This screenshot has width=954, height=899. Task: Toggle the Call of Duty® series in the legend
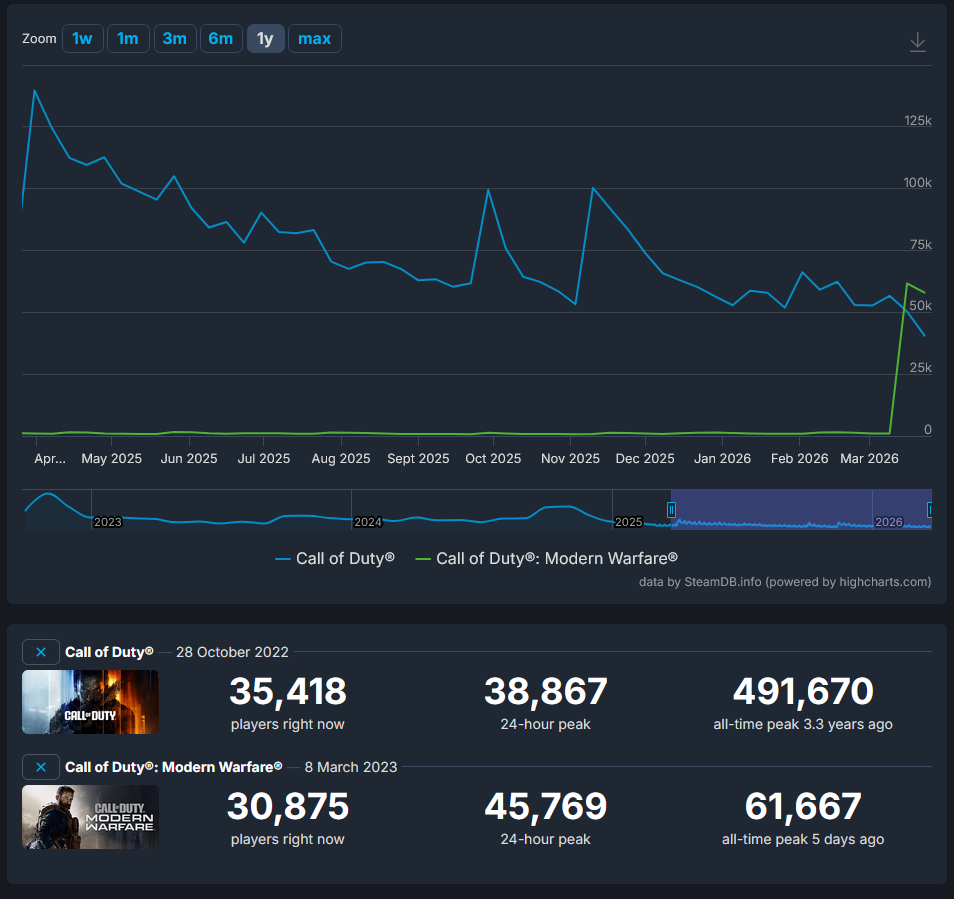335,558
